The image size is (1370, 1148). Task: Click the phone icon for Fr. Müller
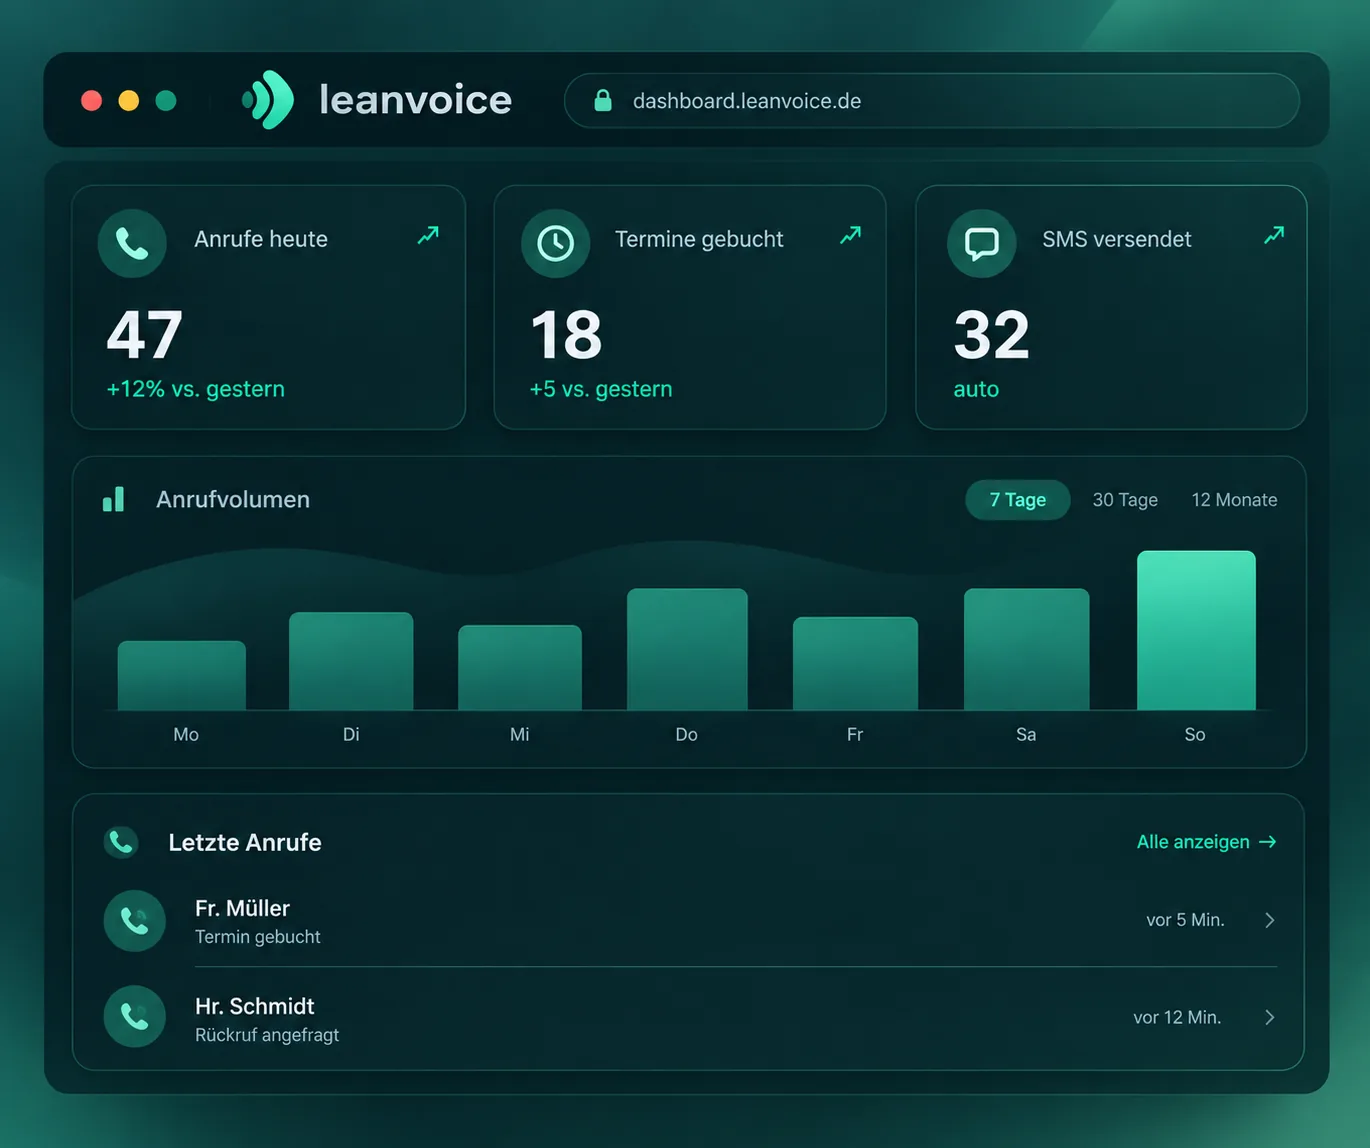coord(135,920)
